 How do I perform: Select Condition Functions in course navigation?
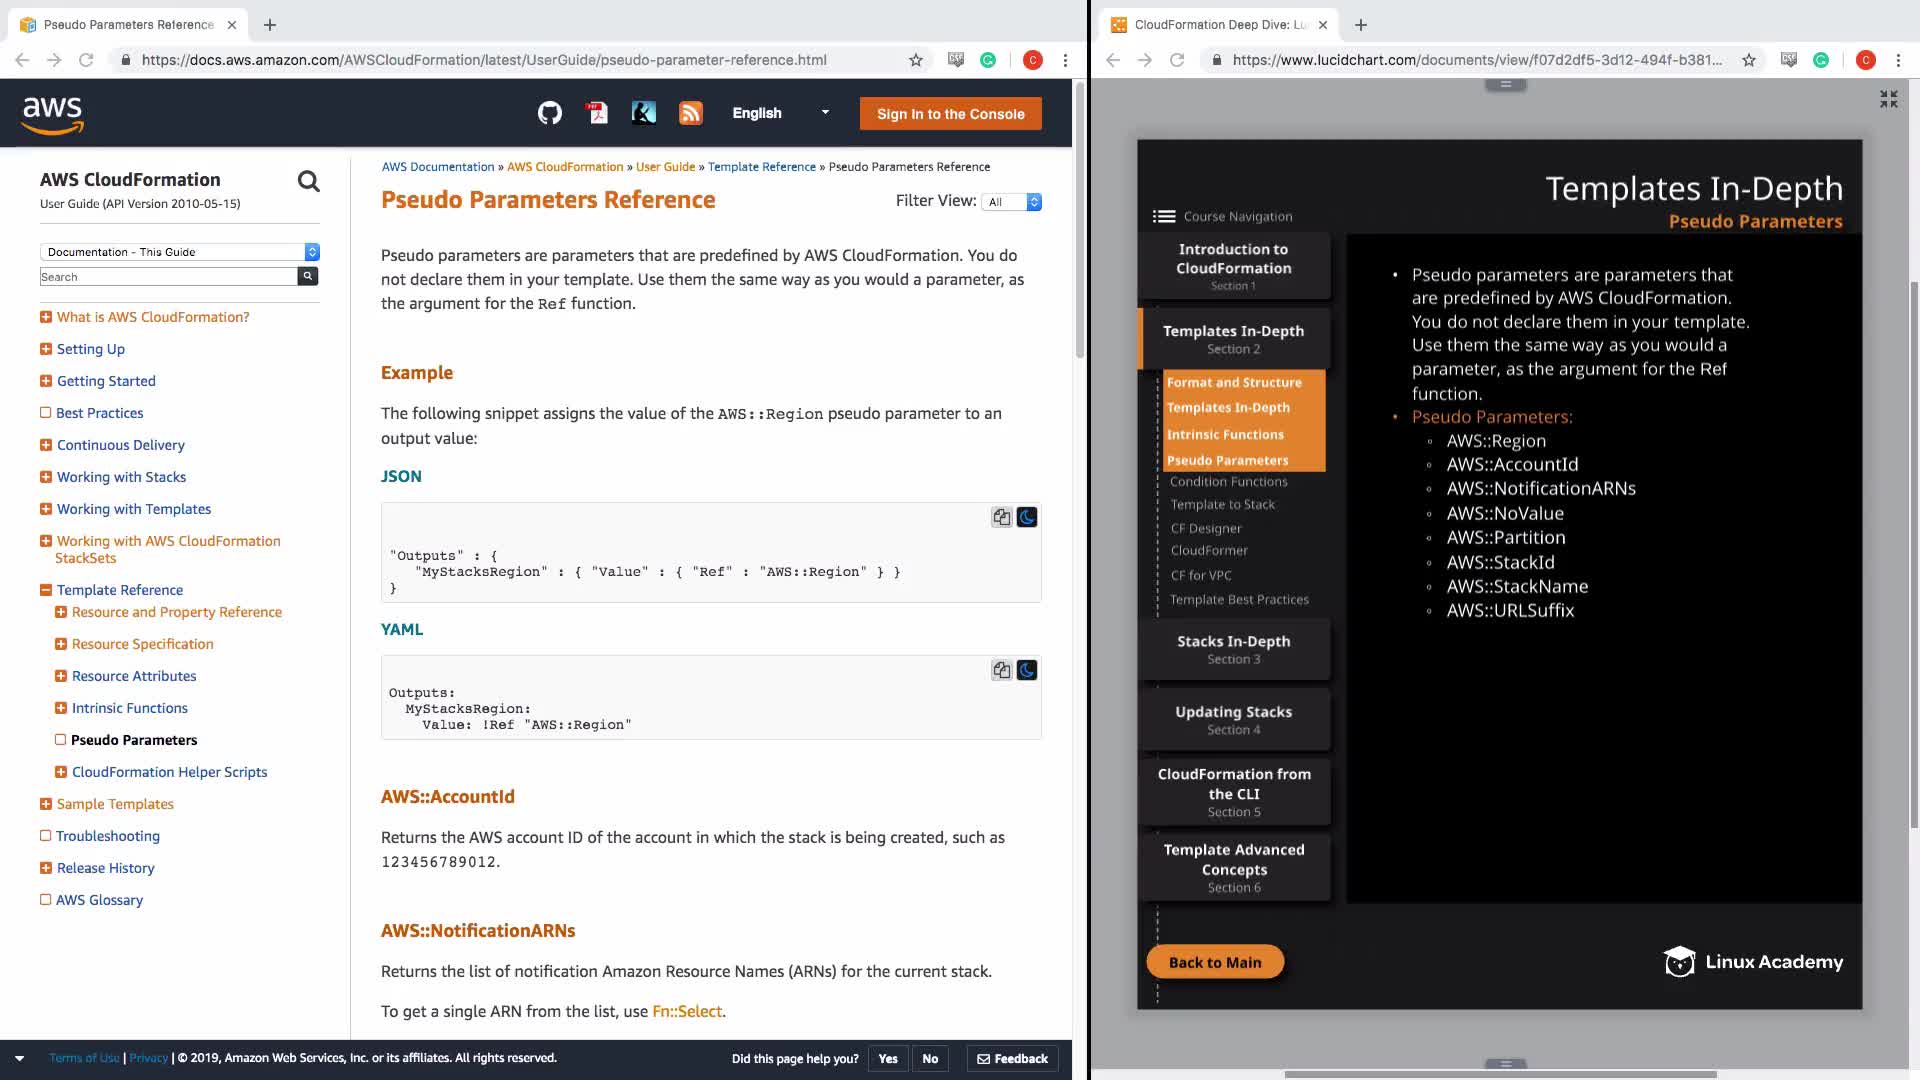tap(1228, 481)
